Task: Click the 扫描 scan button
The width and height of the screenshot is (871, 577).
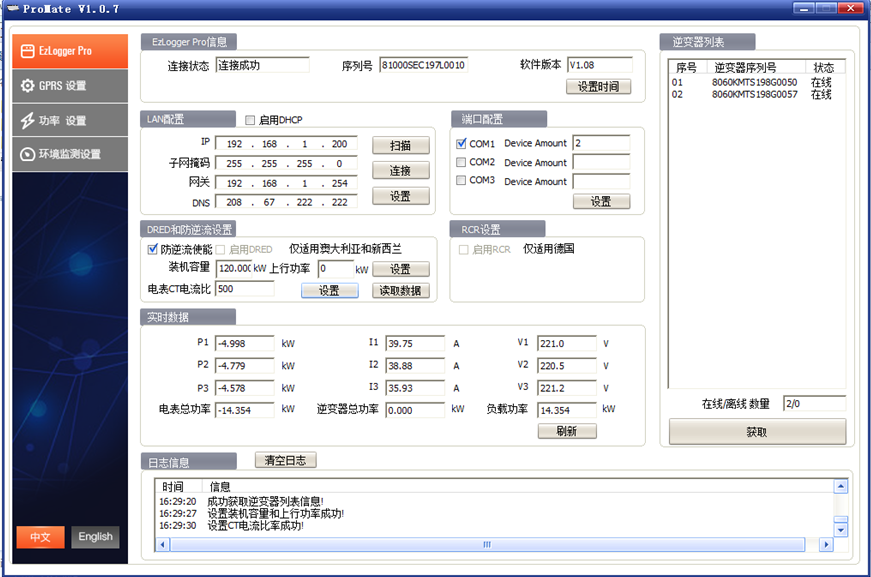Action: [x=400, y=144]
